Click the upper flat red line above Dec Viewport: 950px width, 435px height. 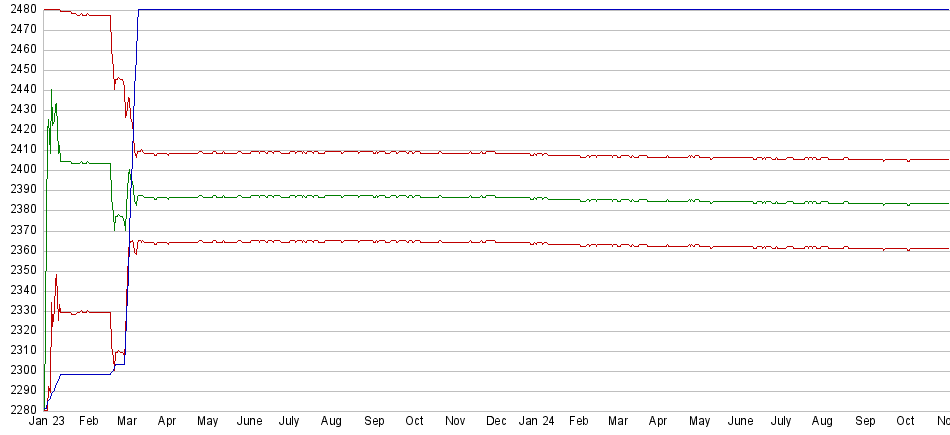pyautogui.click(x=496, y=152)
